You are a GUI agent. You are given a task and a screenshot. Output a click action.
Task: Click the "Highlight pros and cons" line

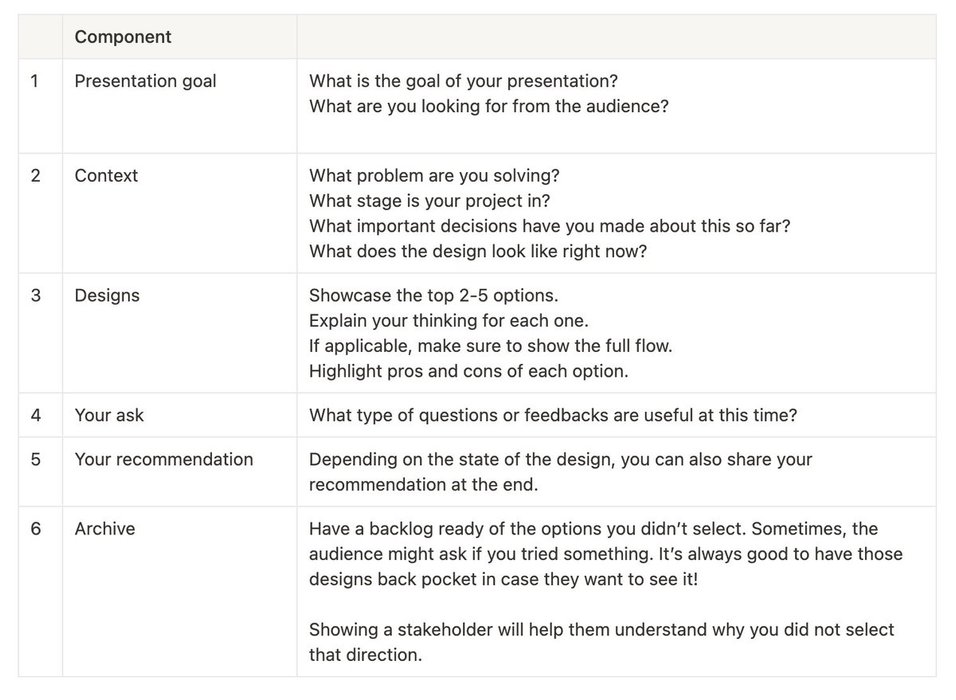coord(469,371)
